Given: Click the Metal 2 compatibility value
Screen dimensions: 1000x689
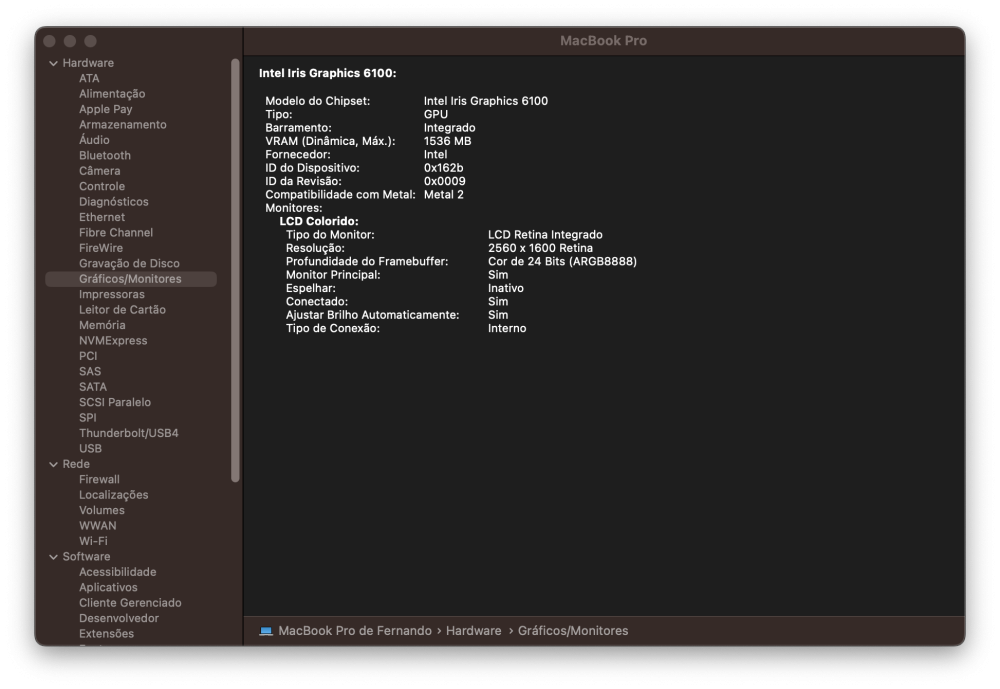Looking at the screenshot, I should [x=444, y=195].
